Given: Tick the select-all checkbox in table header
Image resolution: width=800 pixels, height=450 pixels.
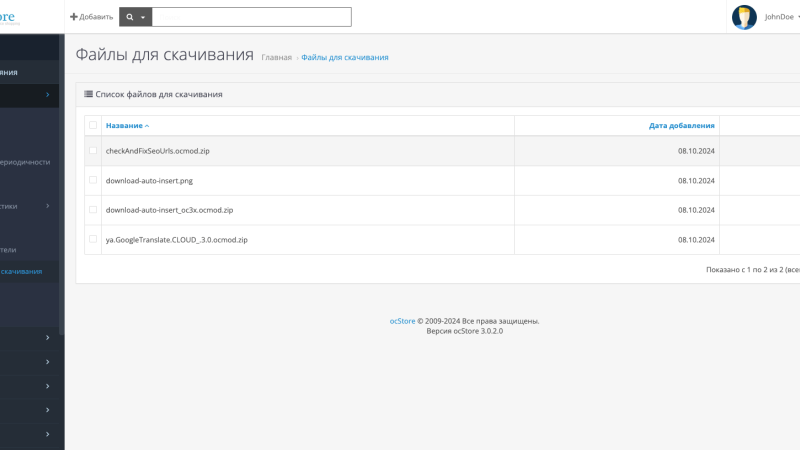Looking at the screenshot, I should tap(93, 125).
